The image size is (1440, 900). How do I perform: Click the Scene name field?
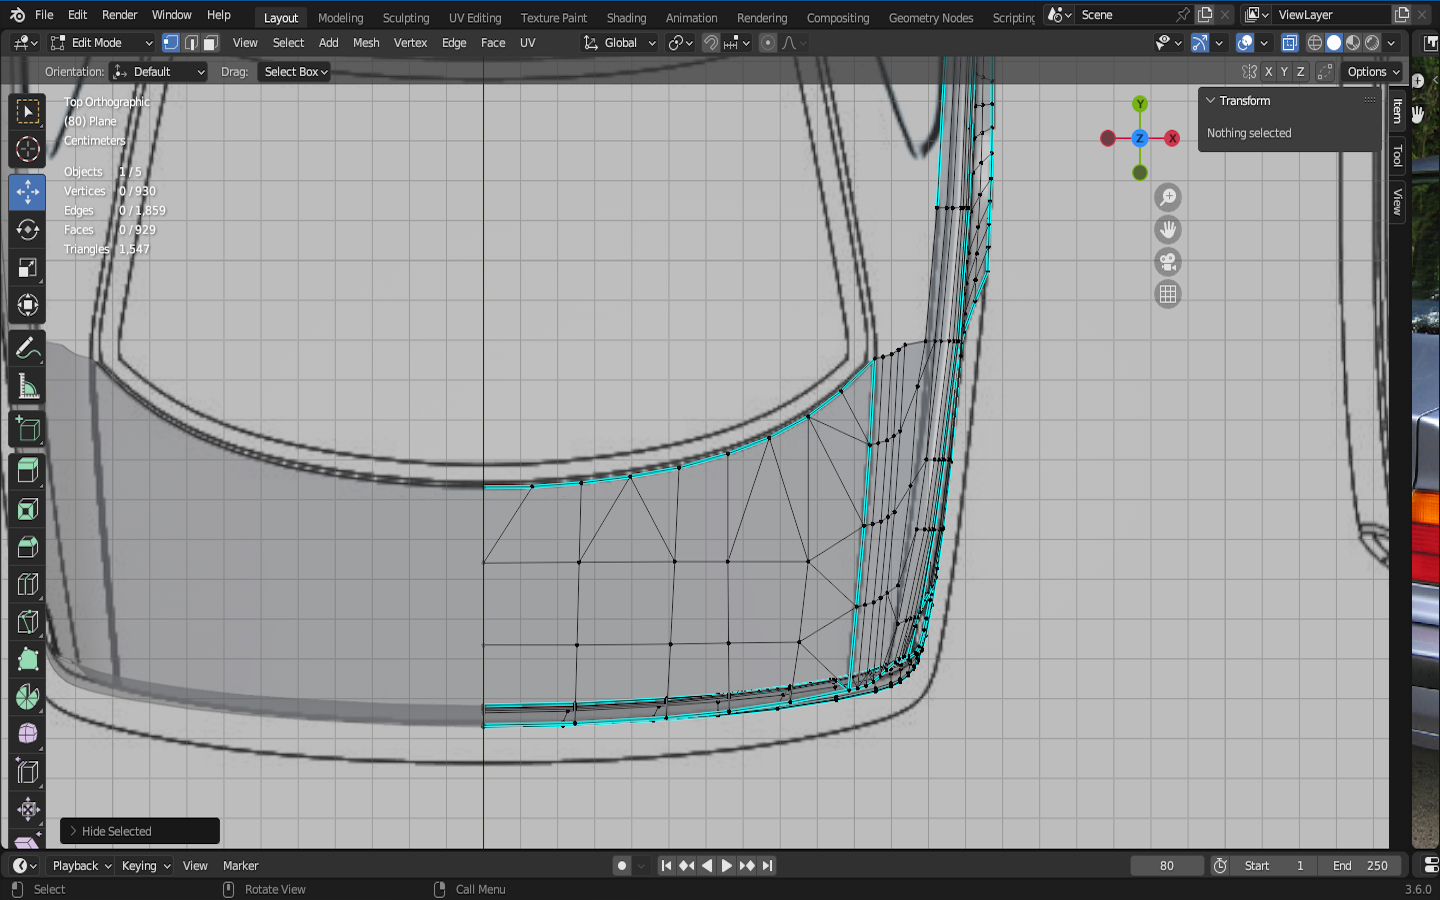pyautogui.click(x=1126, y=15)
